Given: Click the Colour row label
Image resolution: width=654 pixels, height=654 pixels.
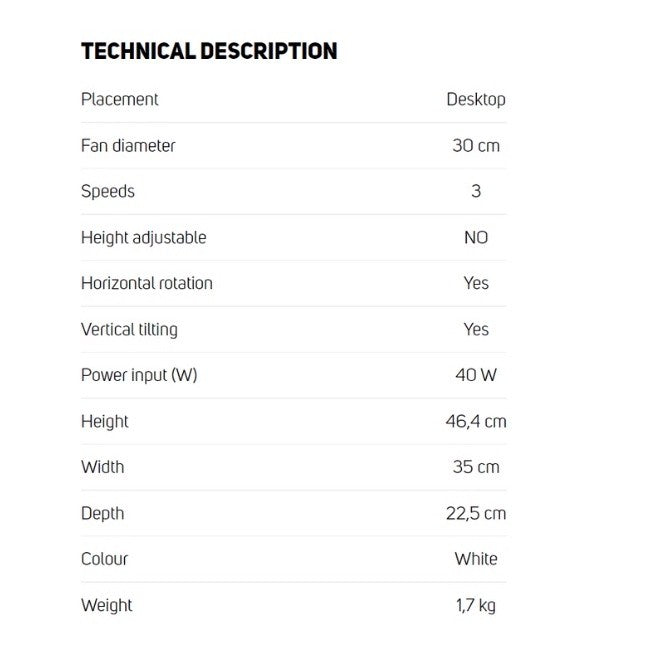Looking at the screenshot, I should click(104, 559).
